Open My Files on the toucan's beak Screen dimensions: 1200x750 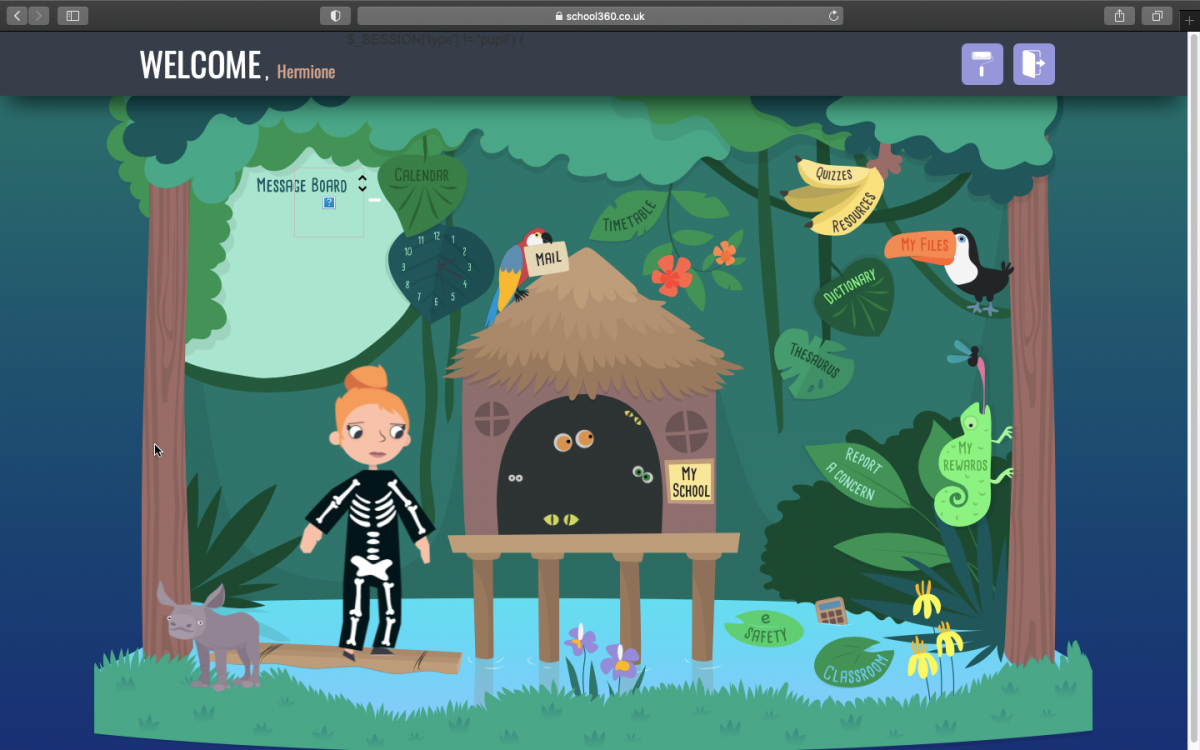(x=923, y=245)
